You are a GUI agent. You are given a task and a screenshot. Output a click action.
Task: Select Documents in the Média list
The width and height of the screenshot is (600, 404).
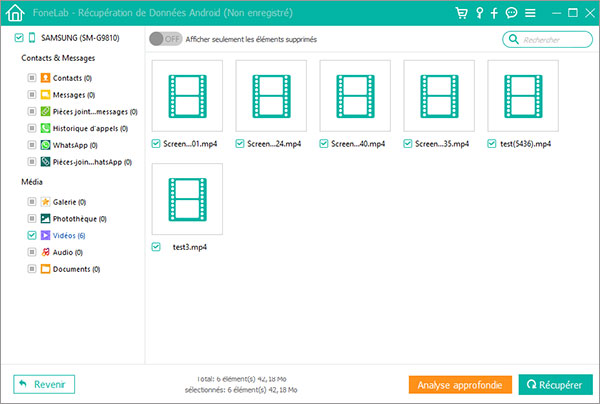coord(74,269)
